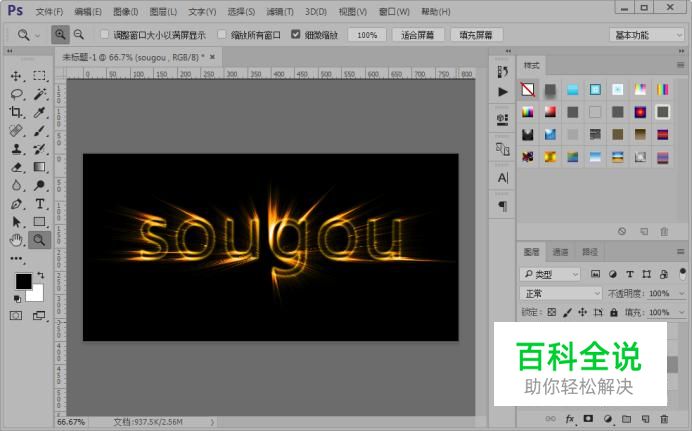The width and height of the screenshot is (692, 431).
Task: Select the Brush tool
Action: pyautogui.click(x=39, y=131)
